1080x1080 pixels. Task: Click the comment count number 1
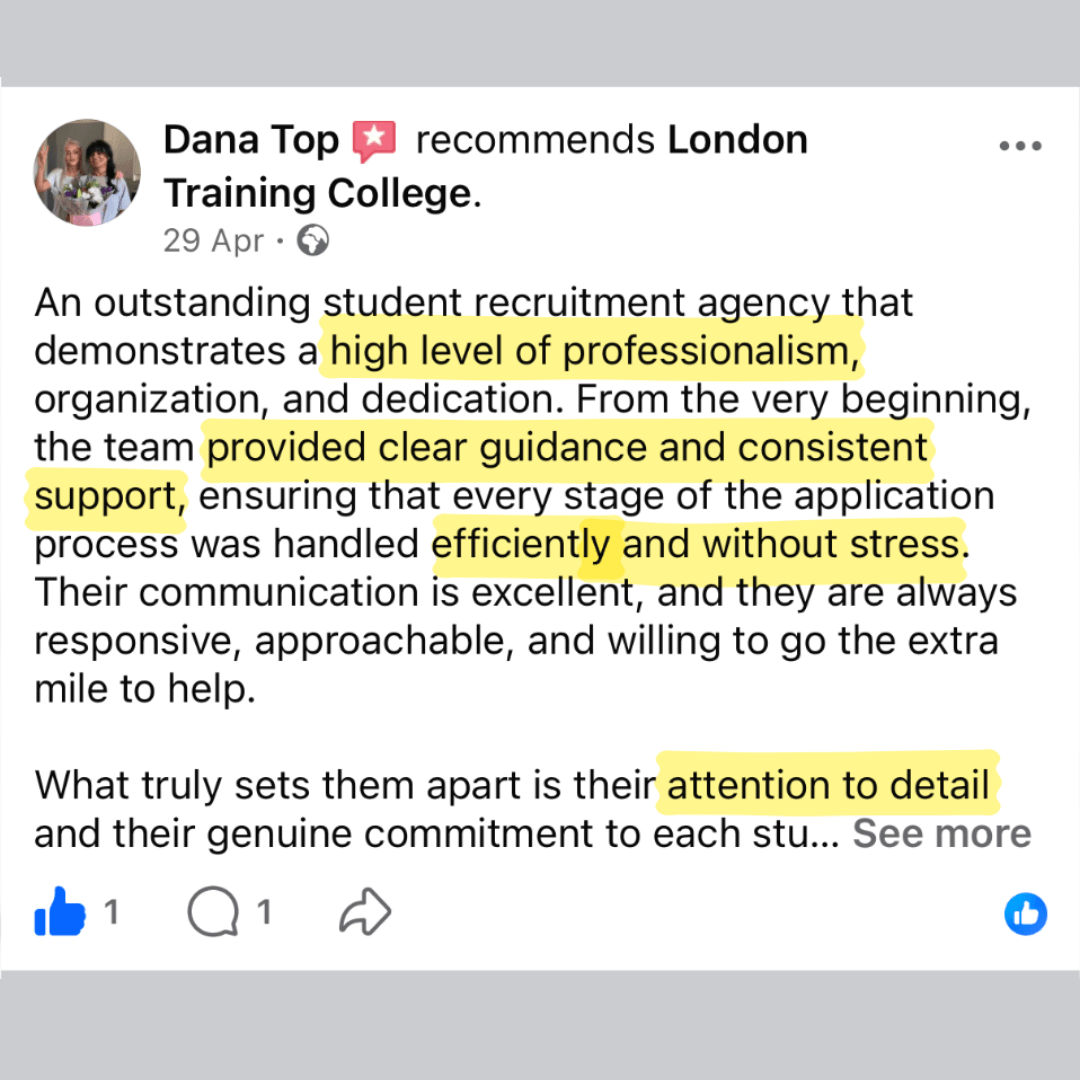(264, 912)
